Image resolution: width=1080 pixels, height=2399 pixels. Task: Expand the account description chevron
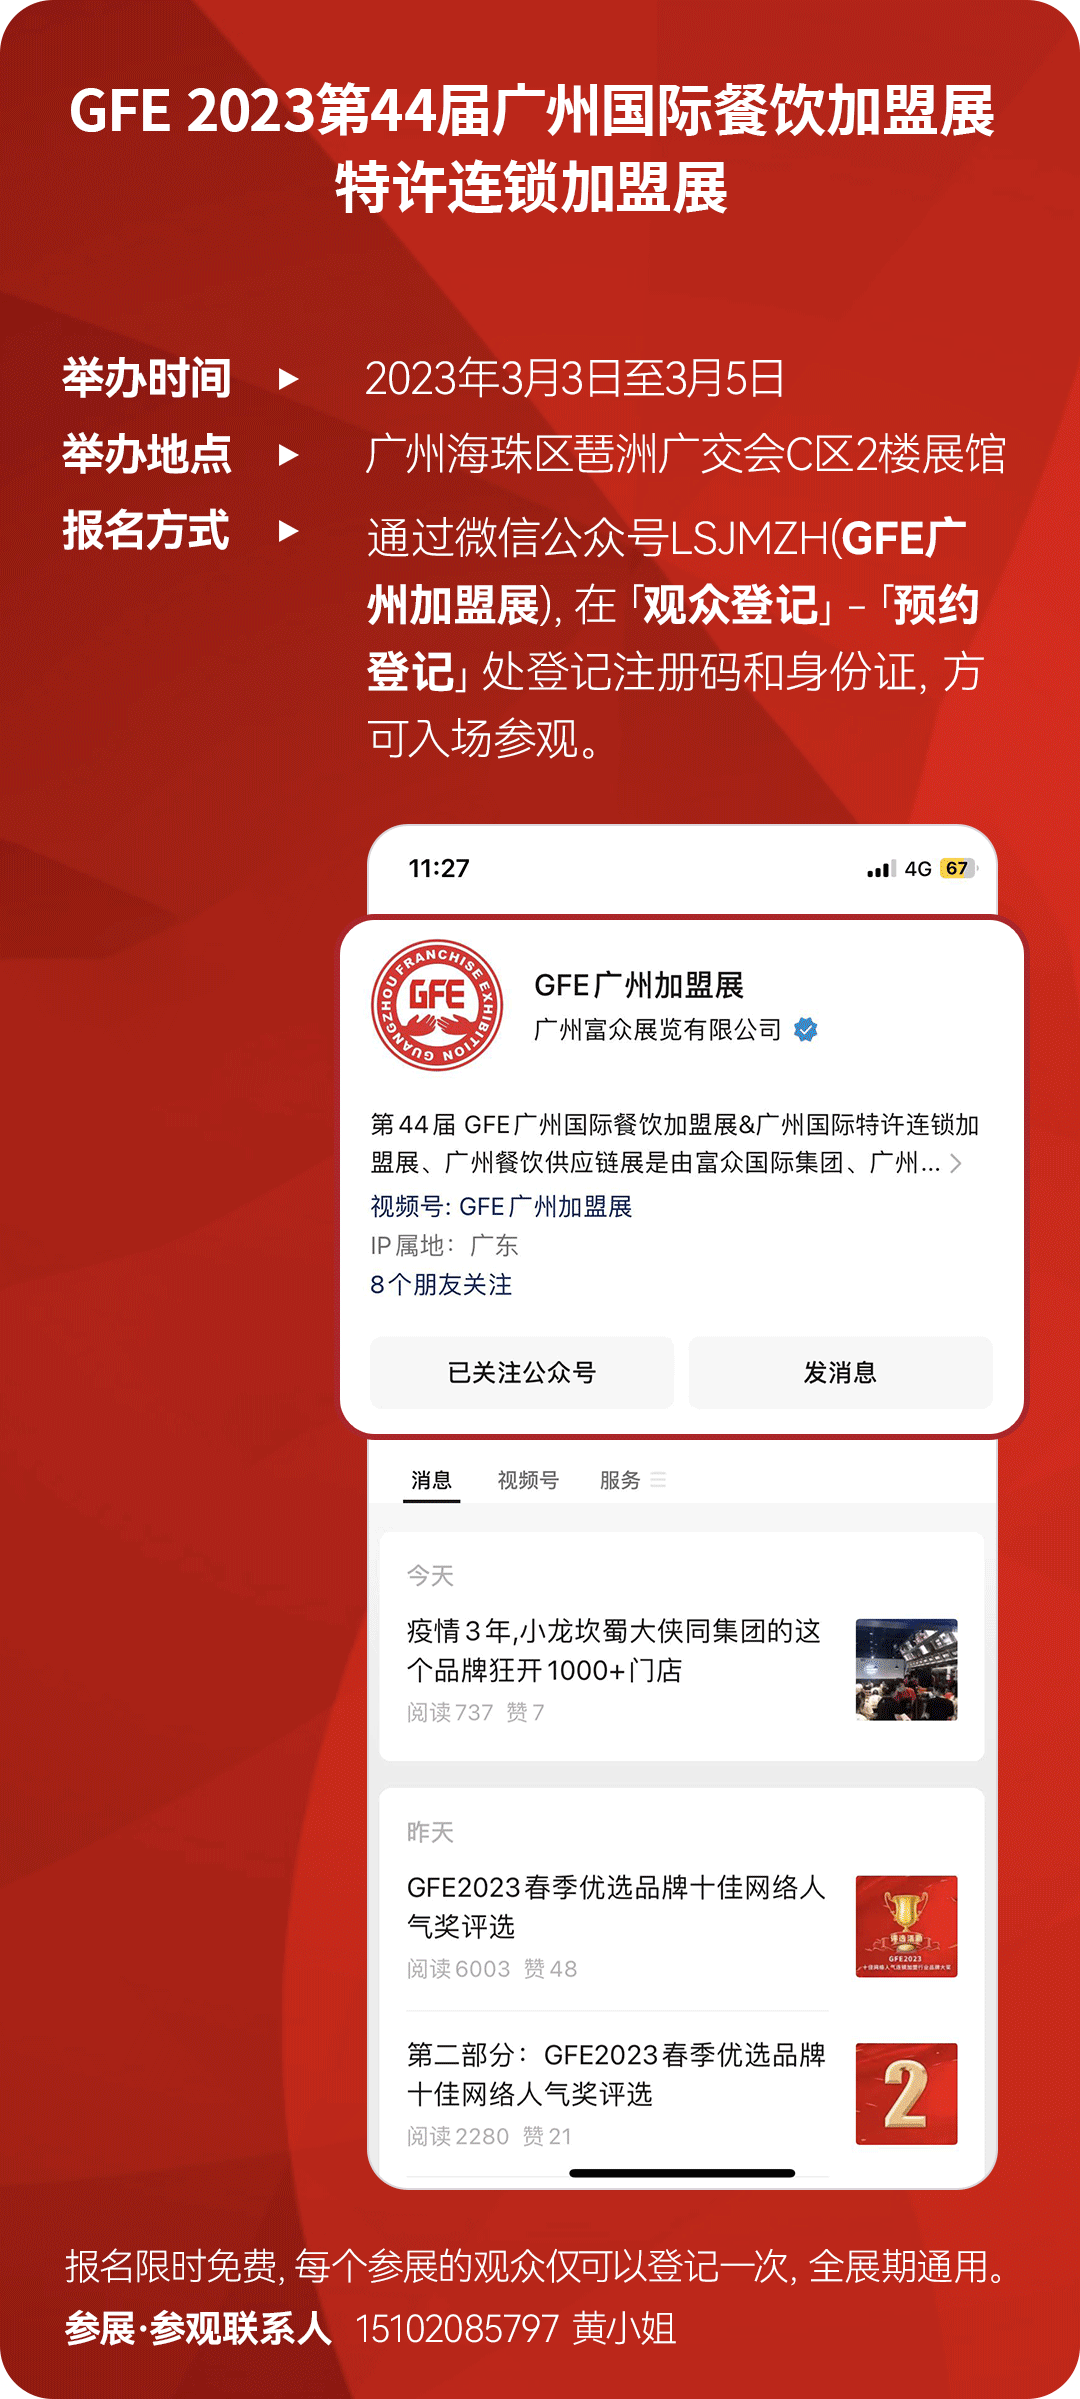956,1163
